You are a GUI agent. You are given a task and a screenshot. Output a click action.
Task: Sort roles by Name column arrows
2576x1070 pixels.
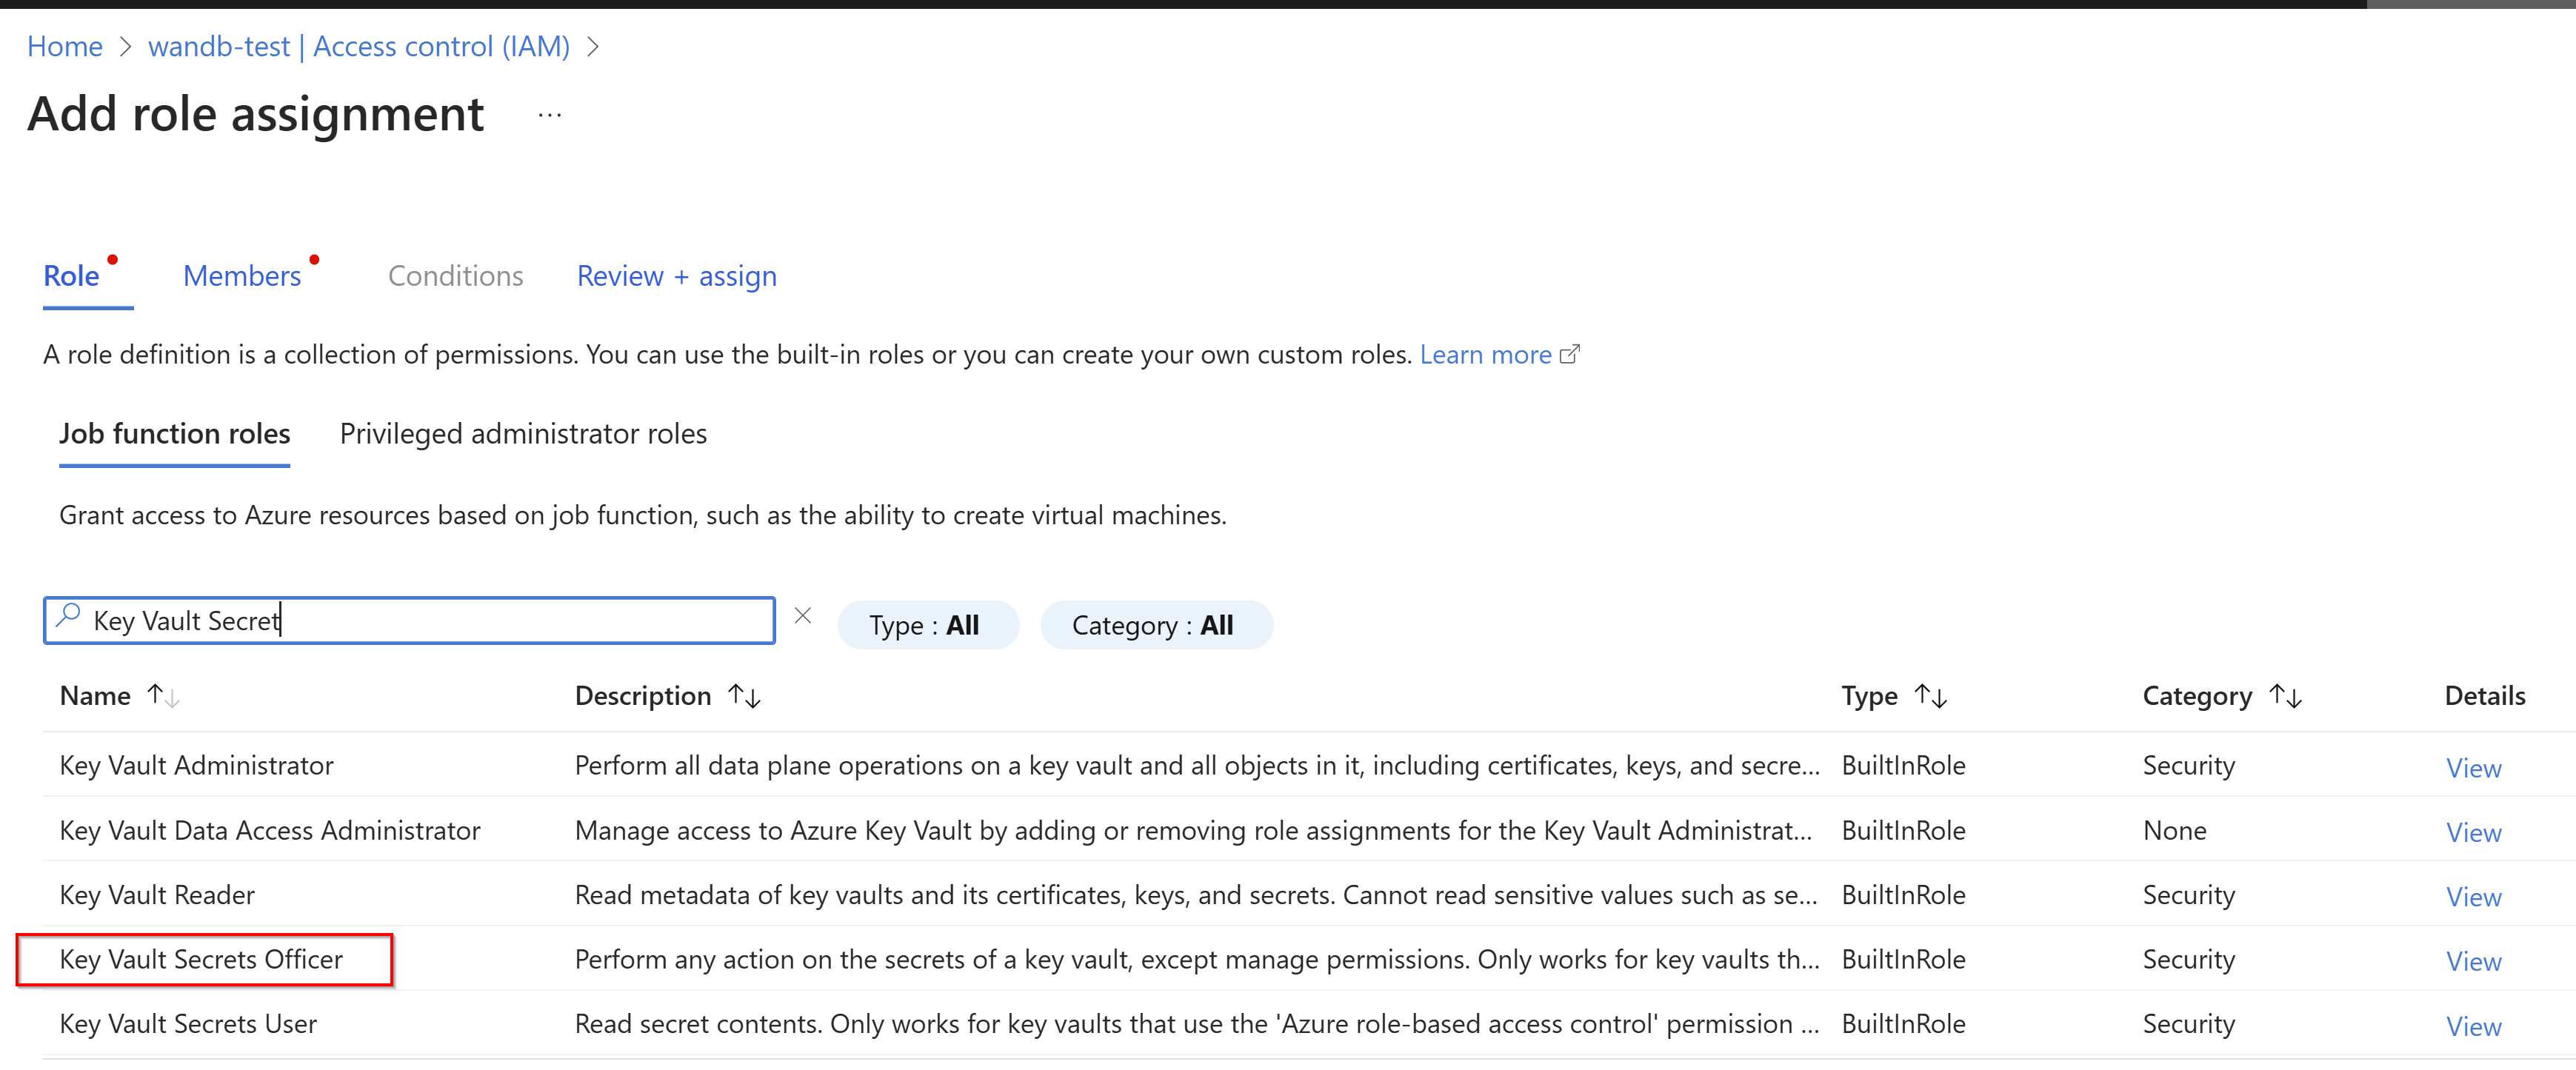163,695
